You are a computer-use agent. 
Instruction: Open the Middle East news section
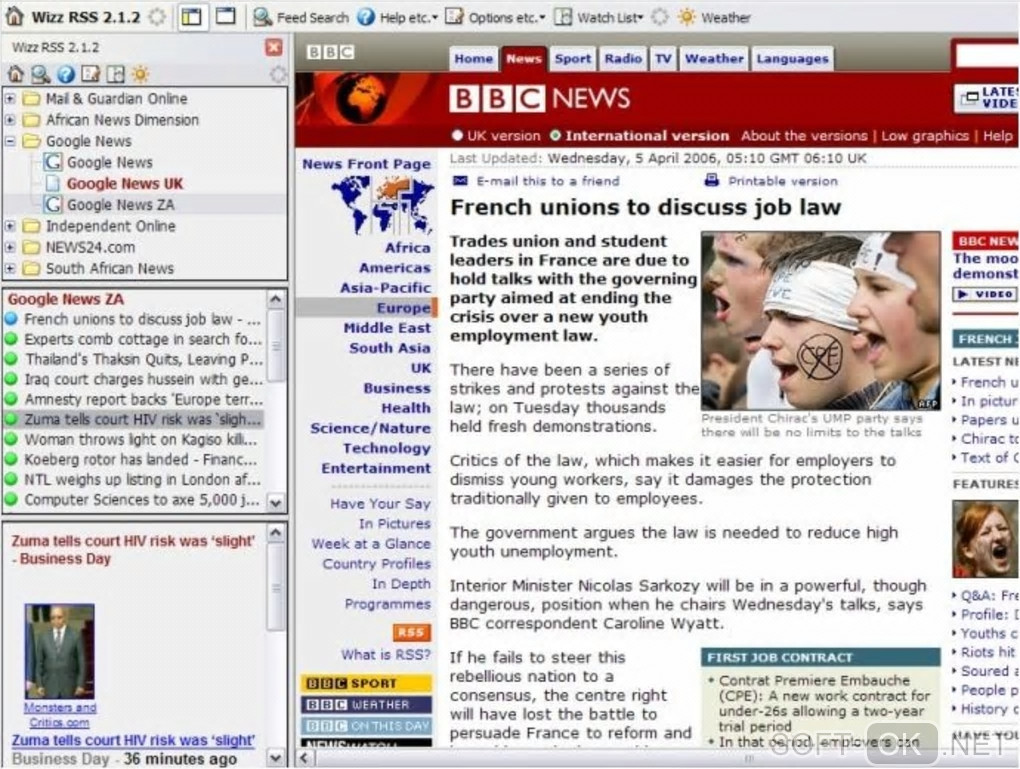pos(387,328)
